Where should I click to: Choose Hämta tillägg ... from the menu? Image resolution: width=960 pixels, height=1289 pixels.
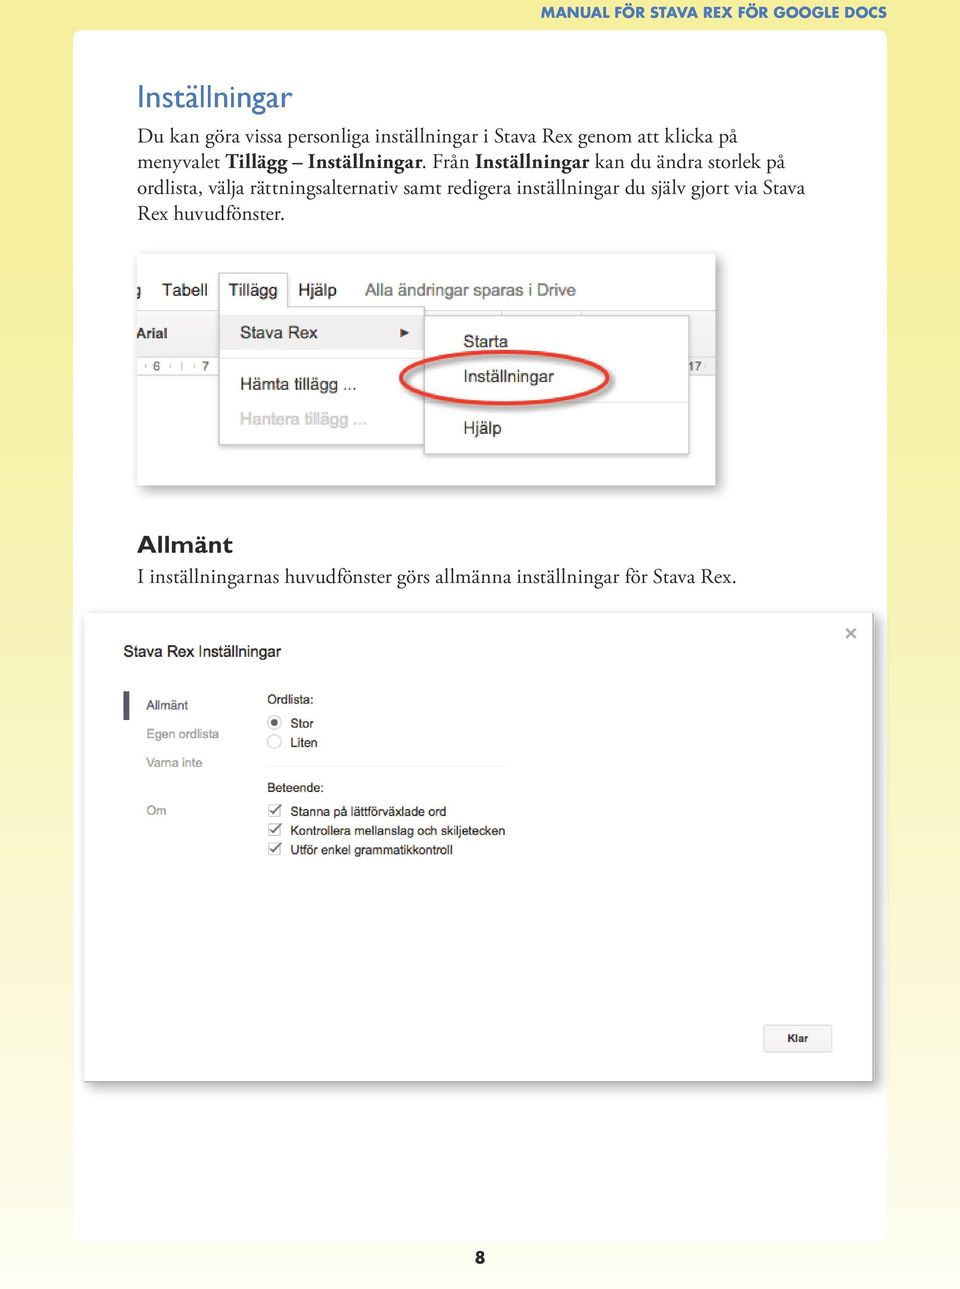[x=298, y=384]
